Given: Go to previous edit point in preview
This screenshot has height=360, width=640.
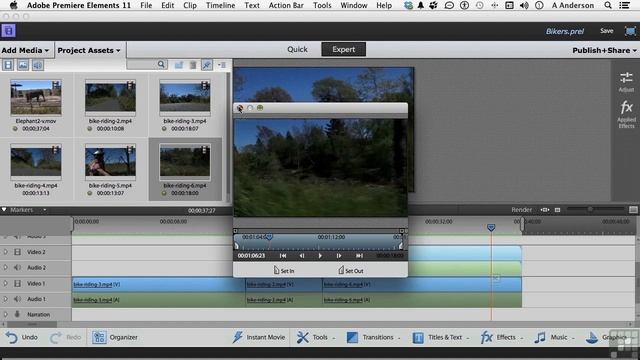Looking at the screenshot, I should click(x=283, y=256).
